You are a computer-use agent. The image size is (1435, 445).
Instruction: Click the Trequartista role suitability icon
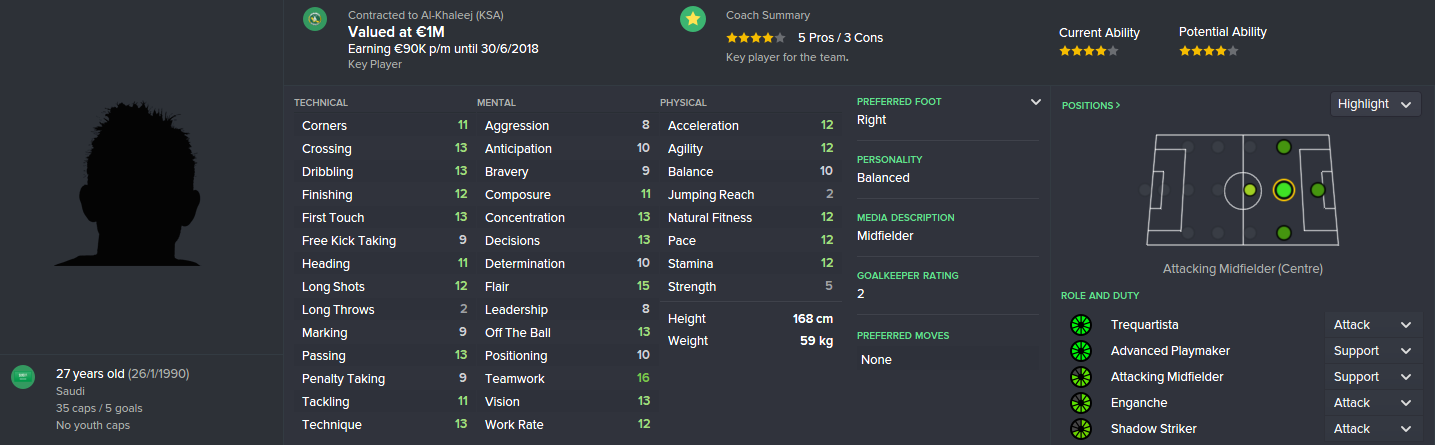[1080, 325]
